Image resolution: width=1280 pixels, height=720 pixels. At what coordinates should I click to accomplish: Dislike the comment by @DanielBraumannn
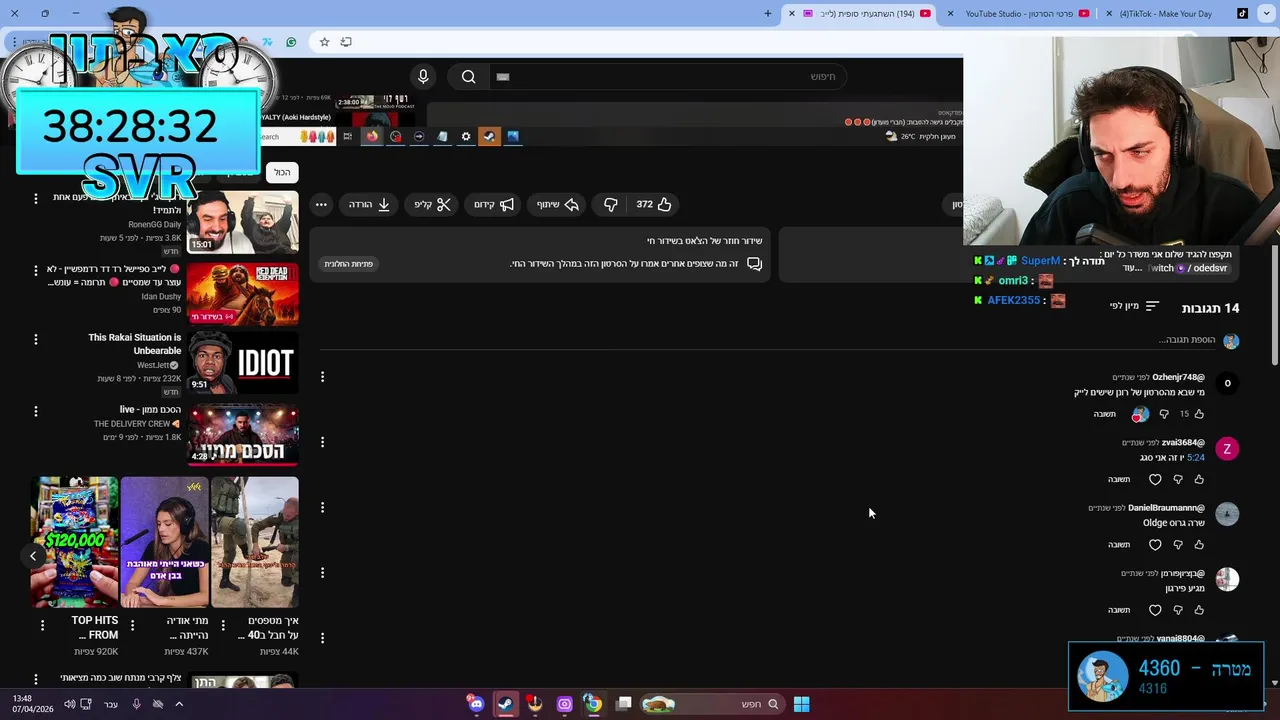(1177, 545)
